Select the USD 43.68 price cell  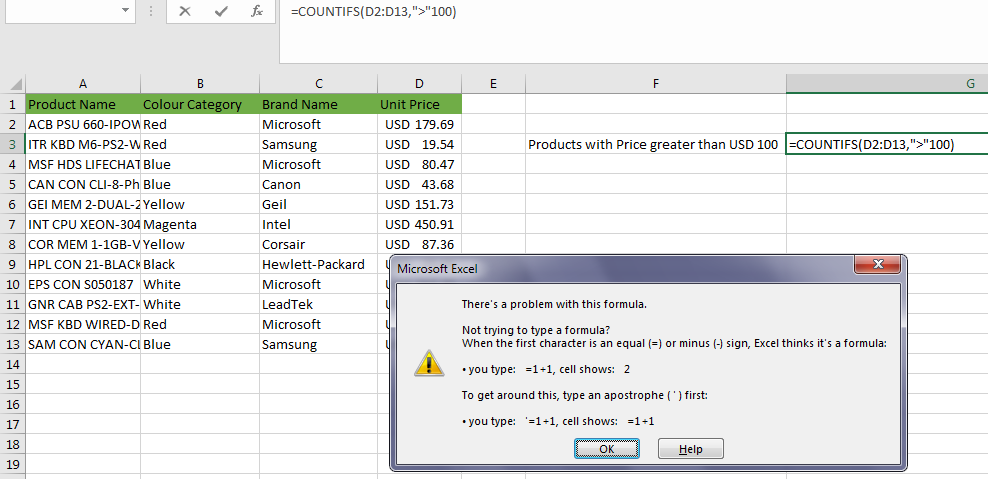point(420,185)
